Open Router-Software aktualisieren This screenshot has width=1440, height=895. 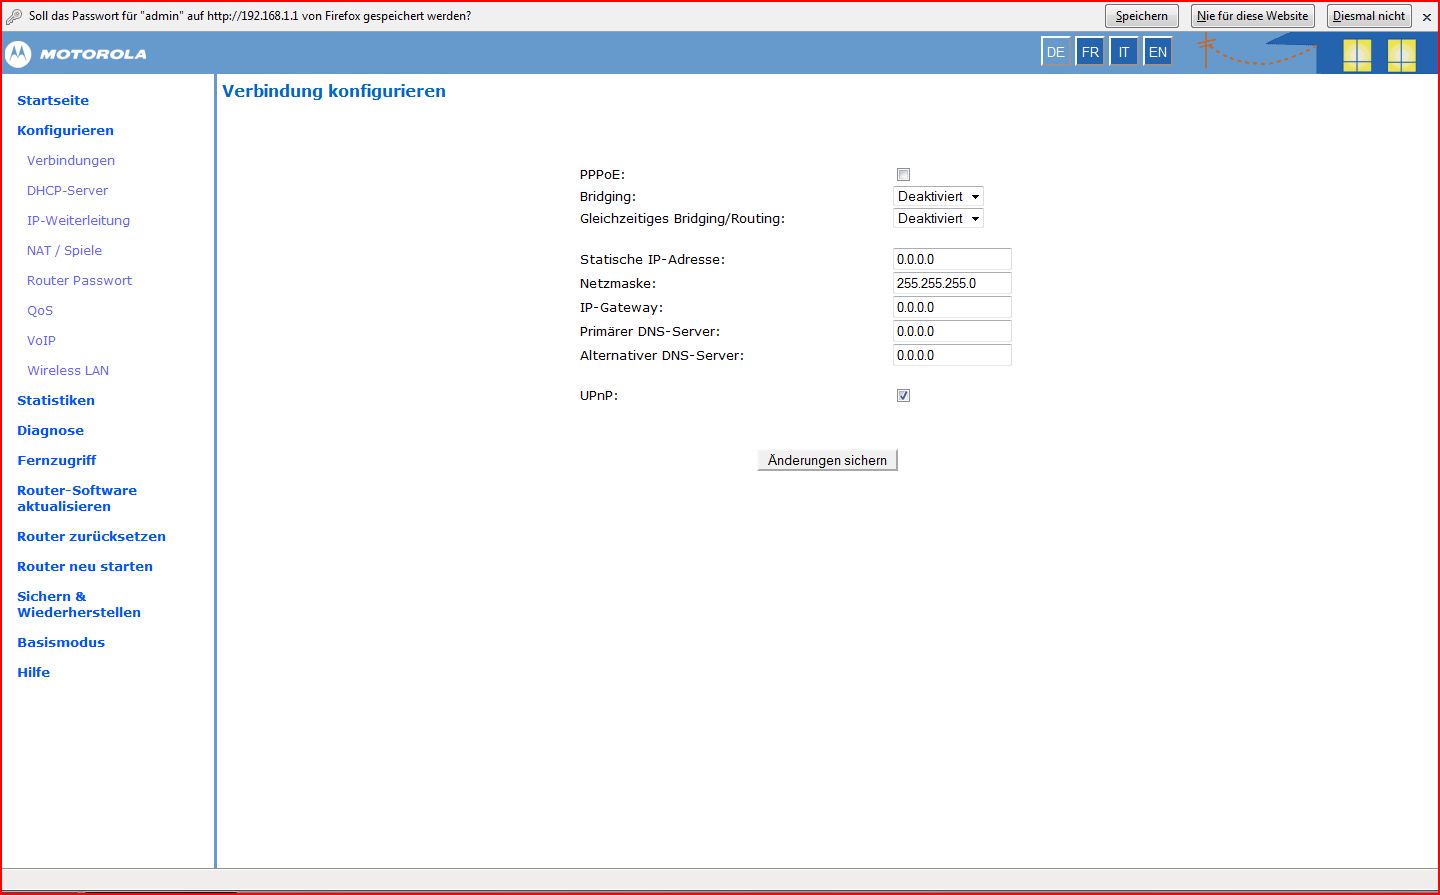click(77, 498)
